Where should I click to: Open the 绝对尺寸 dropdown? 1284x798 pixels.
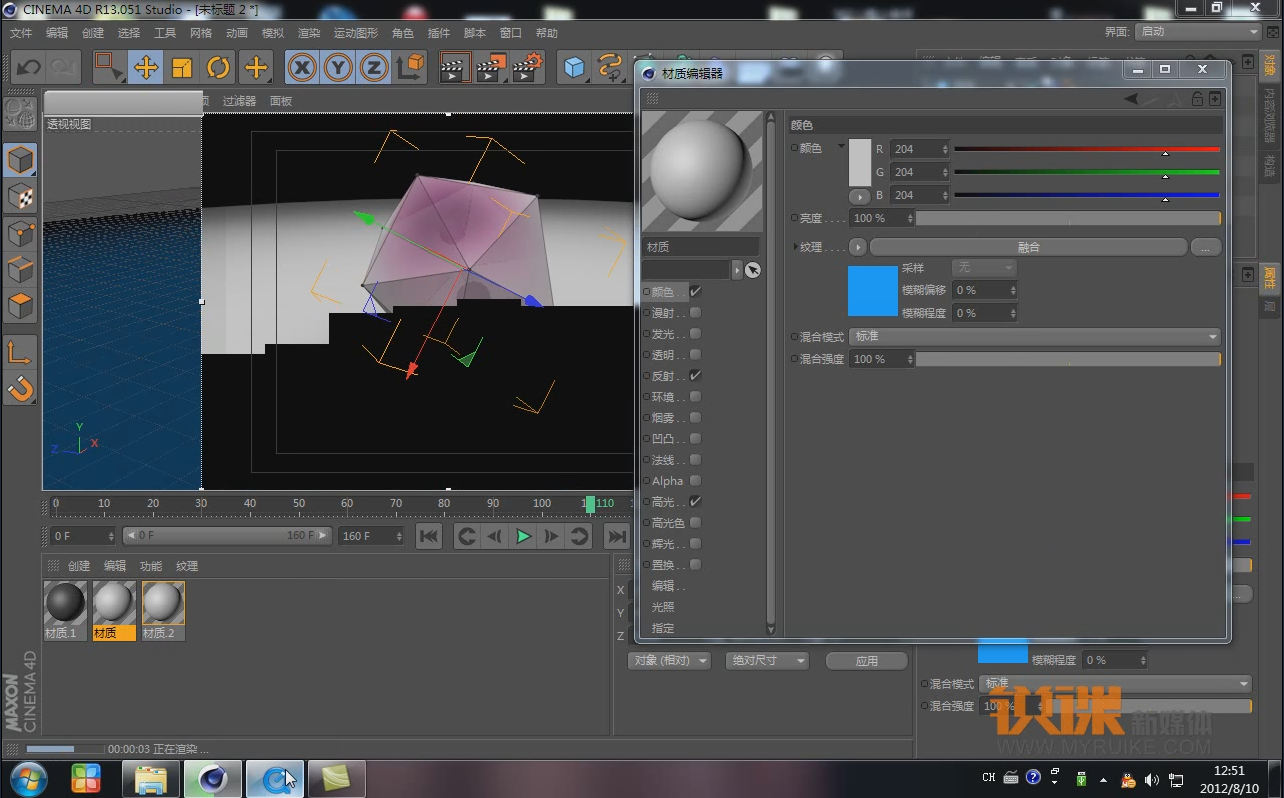(767, 661)
